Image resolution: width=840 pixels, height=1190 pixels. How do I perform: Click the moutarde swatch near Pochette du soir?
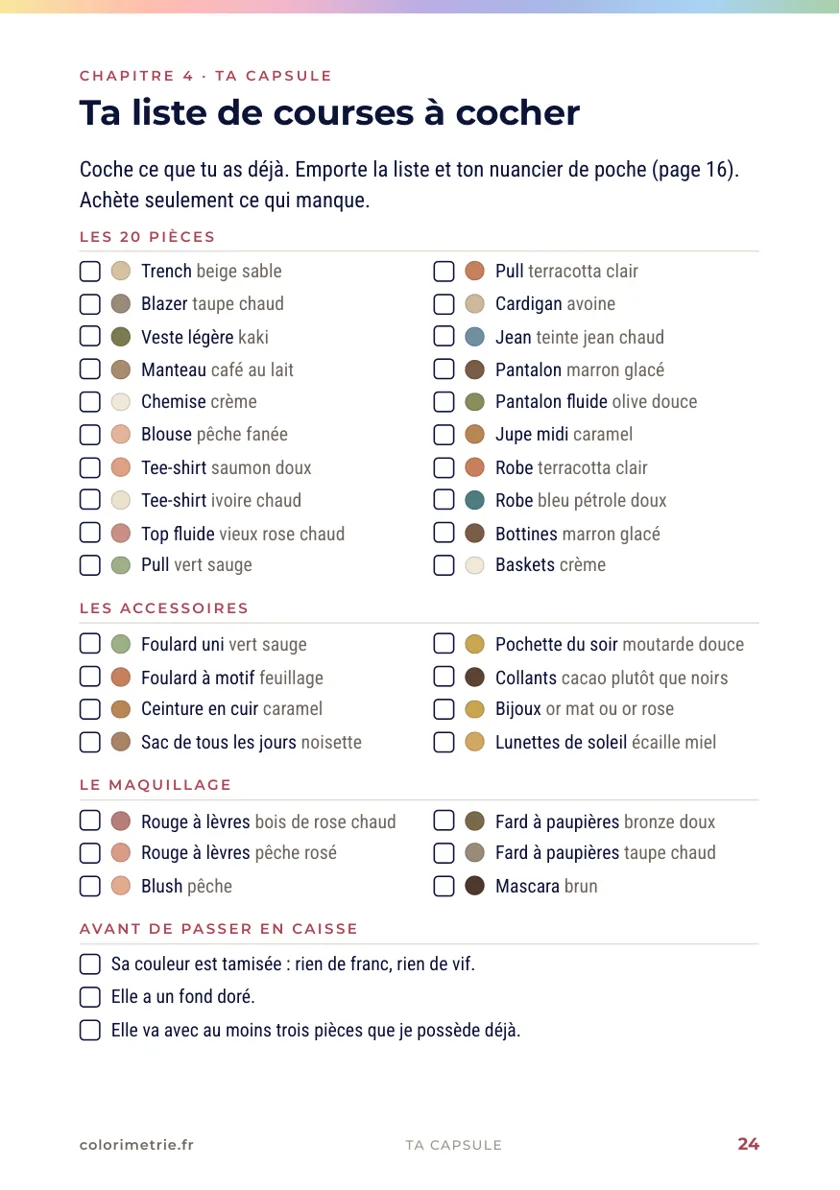click(x=475, y=644)
